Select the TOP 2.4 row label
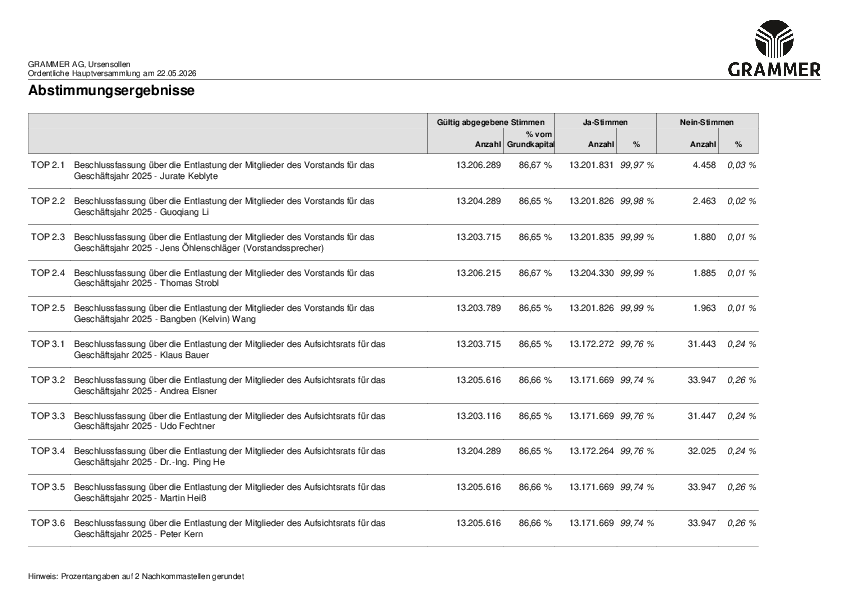 point(48,273)
